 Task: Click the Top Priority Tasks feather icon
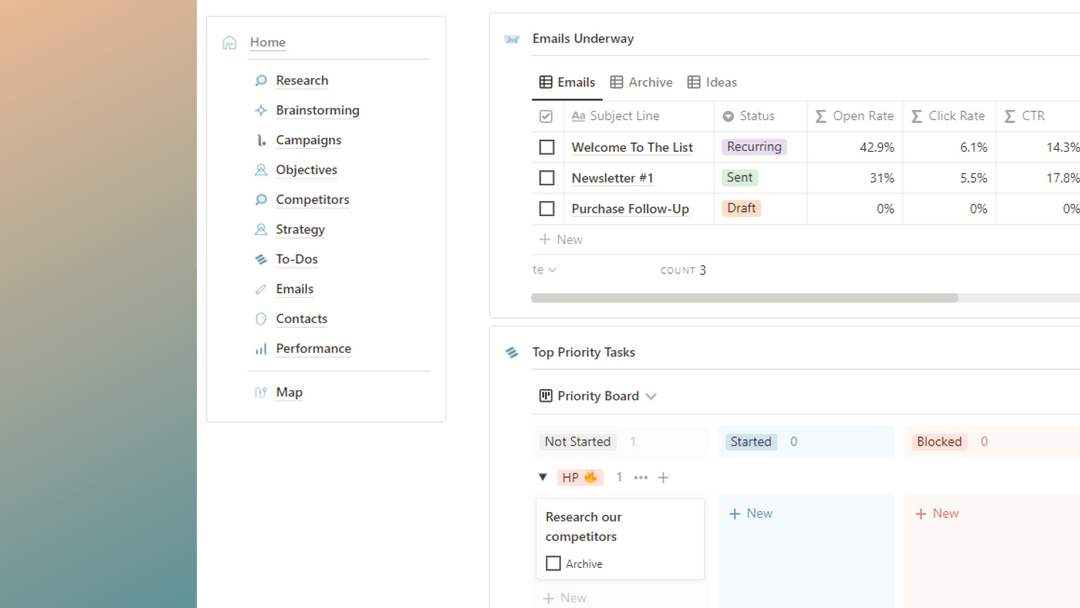[511, 352]
